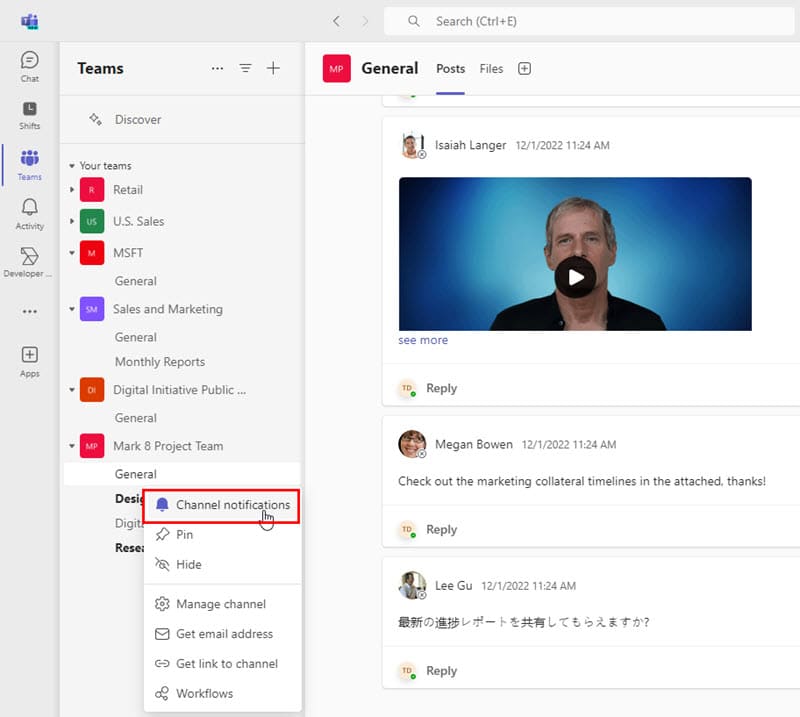Reply to Lee Gu's post

tap(441, 671)
